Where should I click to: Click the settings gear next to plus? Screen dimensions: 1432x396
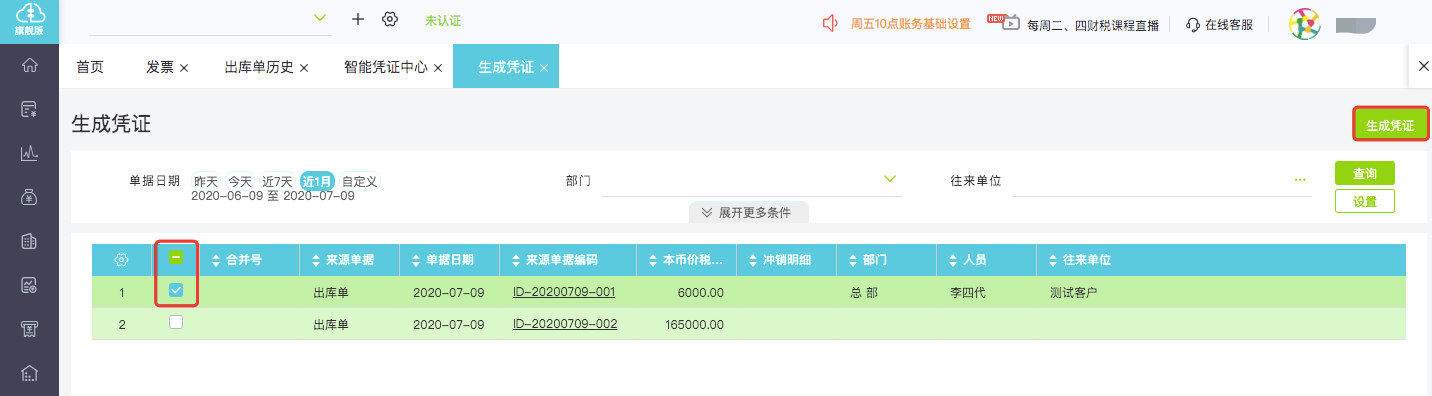click(x=390, y=19)
